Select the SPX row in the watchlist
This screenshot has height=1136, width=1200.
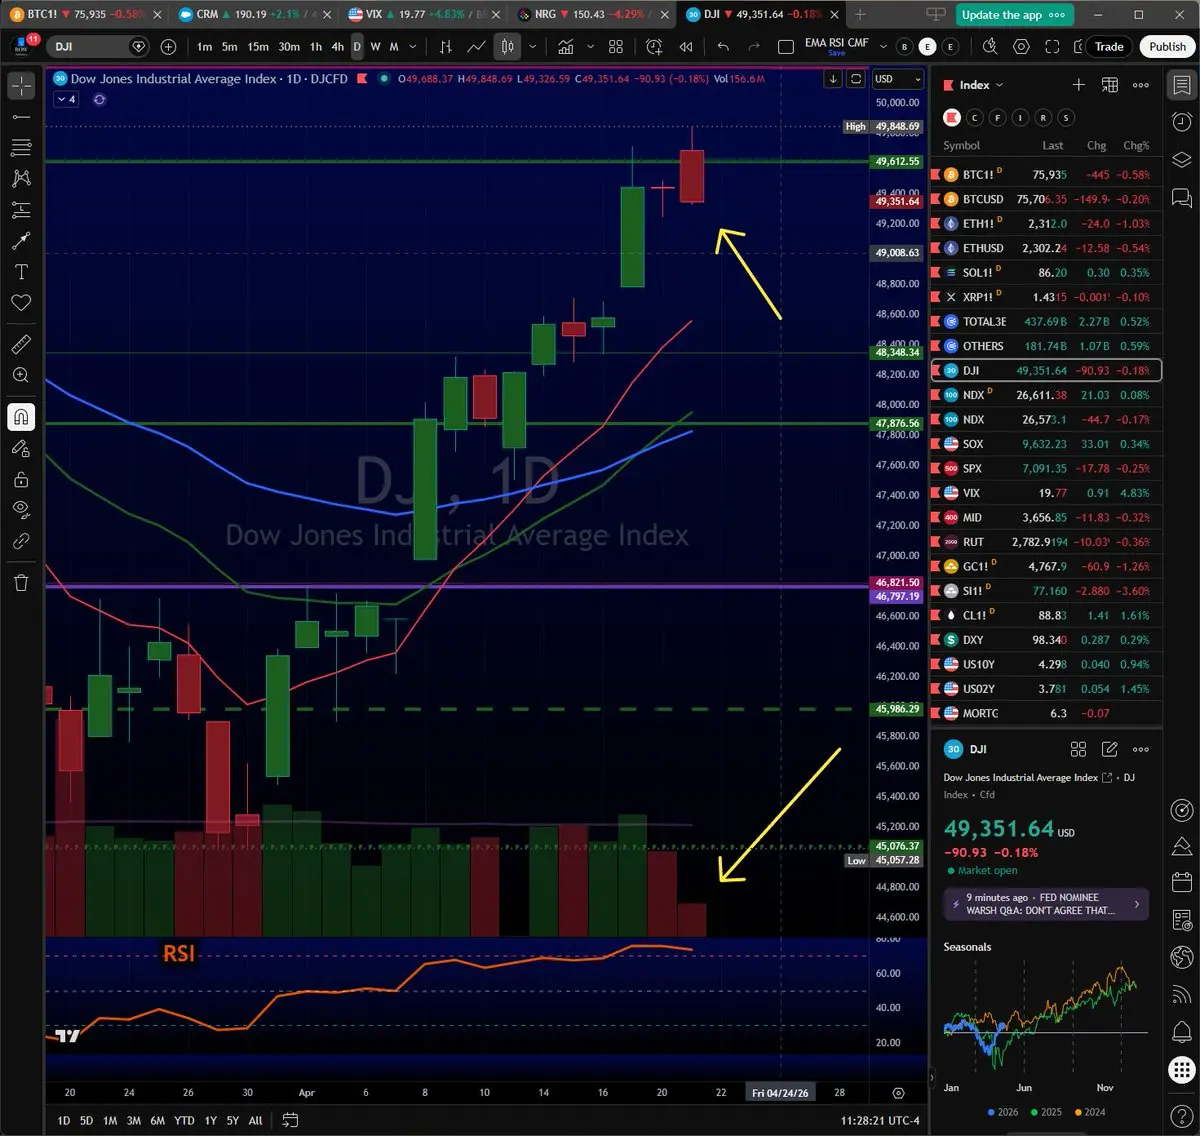[x=1046, y=468]
